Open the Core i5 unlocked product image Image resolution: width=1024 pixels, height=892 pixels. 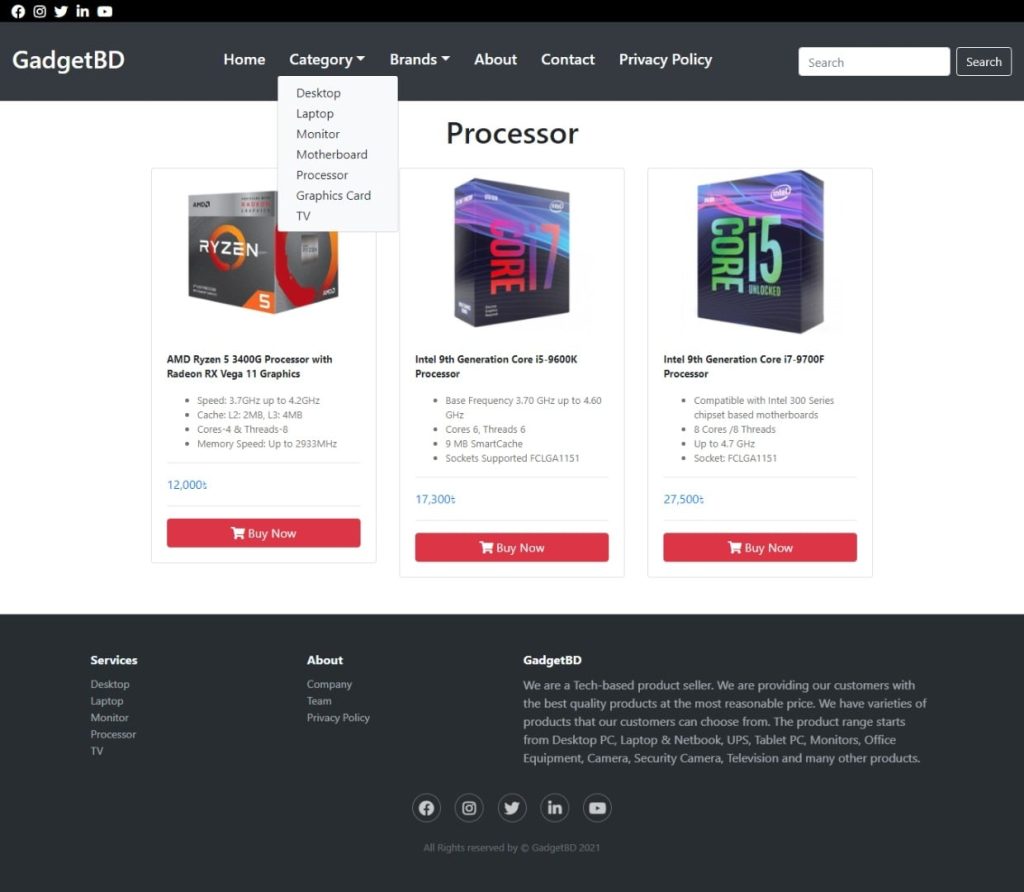tap(760, 251)
